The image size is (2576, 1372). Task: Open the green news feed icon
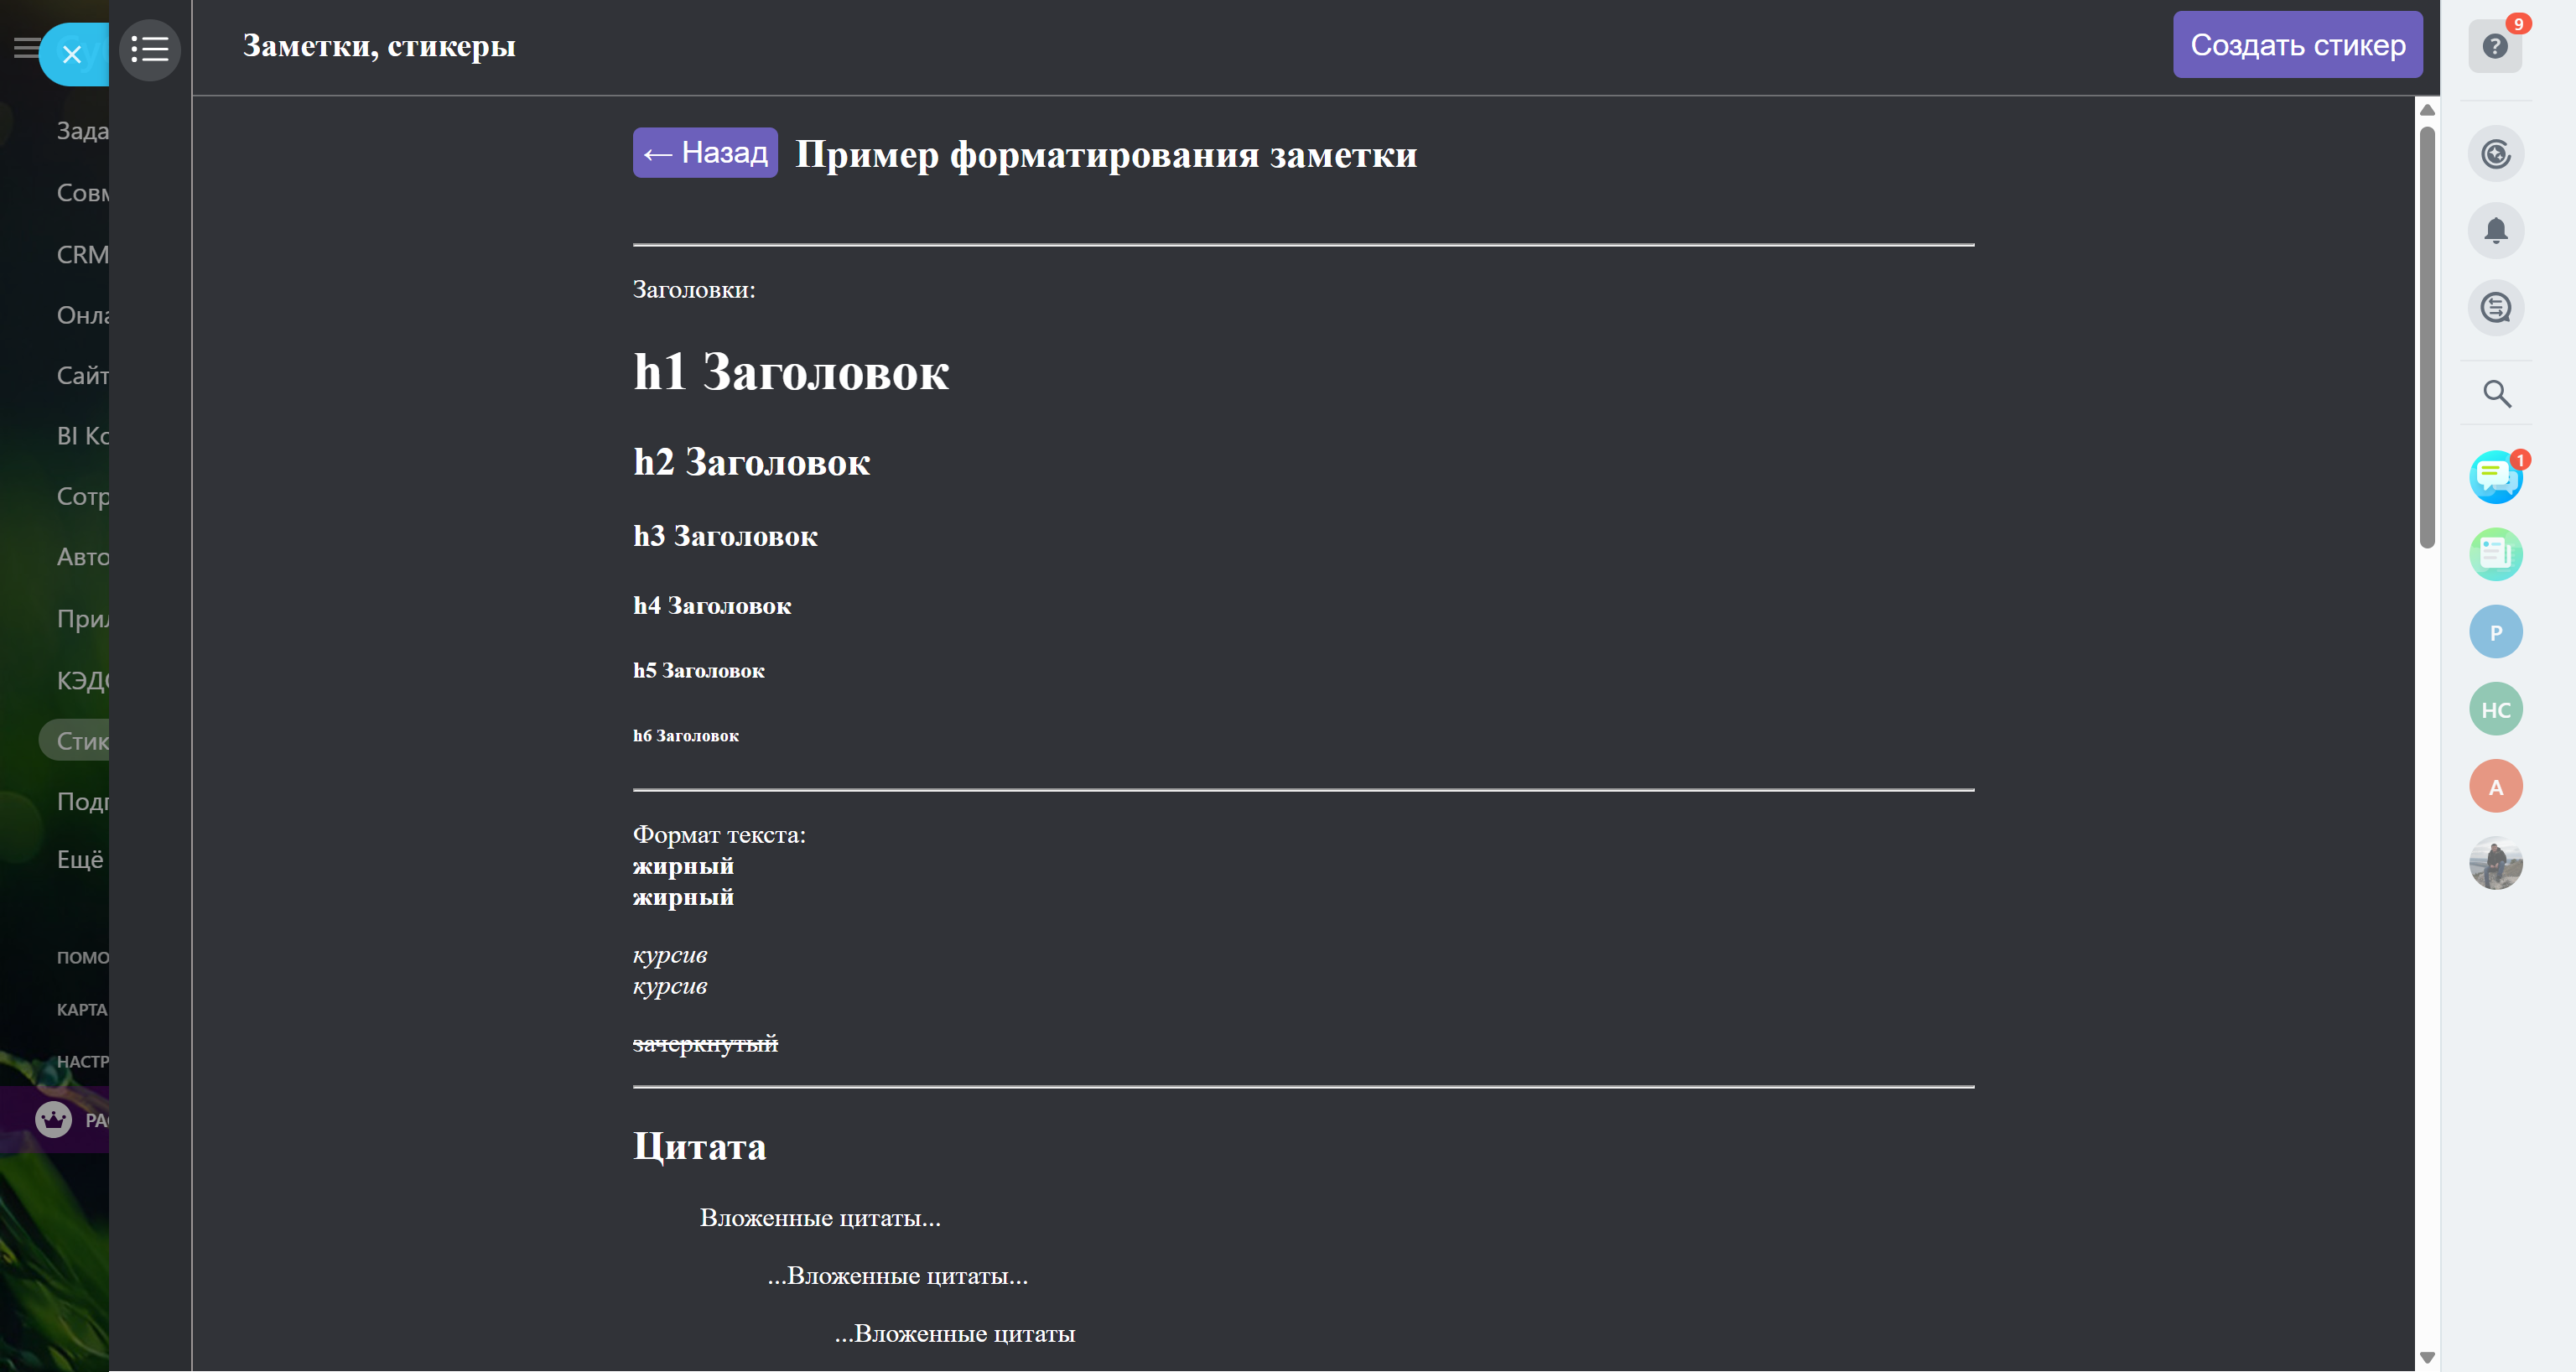pyautogui.click(x=2495, y=554)
